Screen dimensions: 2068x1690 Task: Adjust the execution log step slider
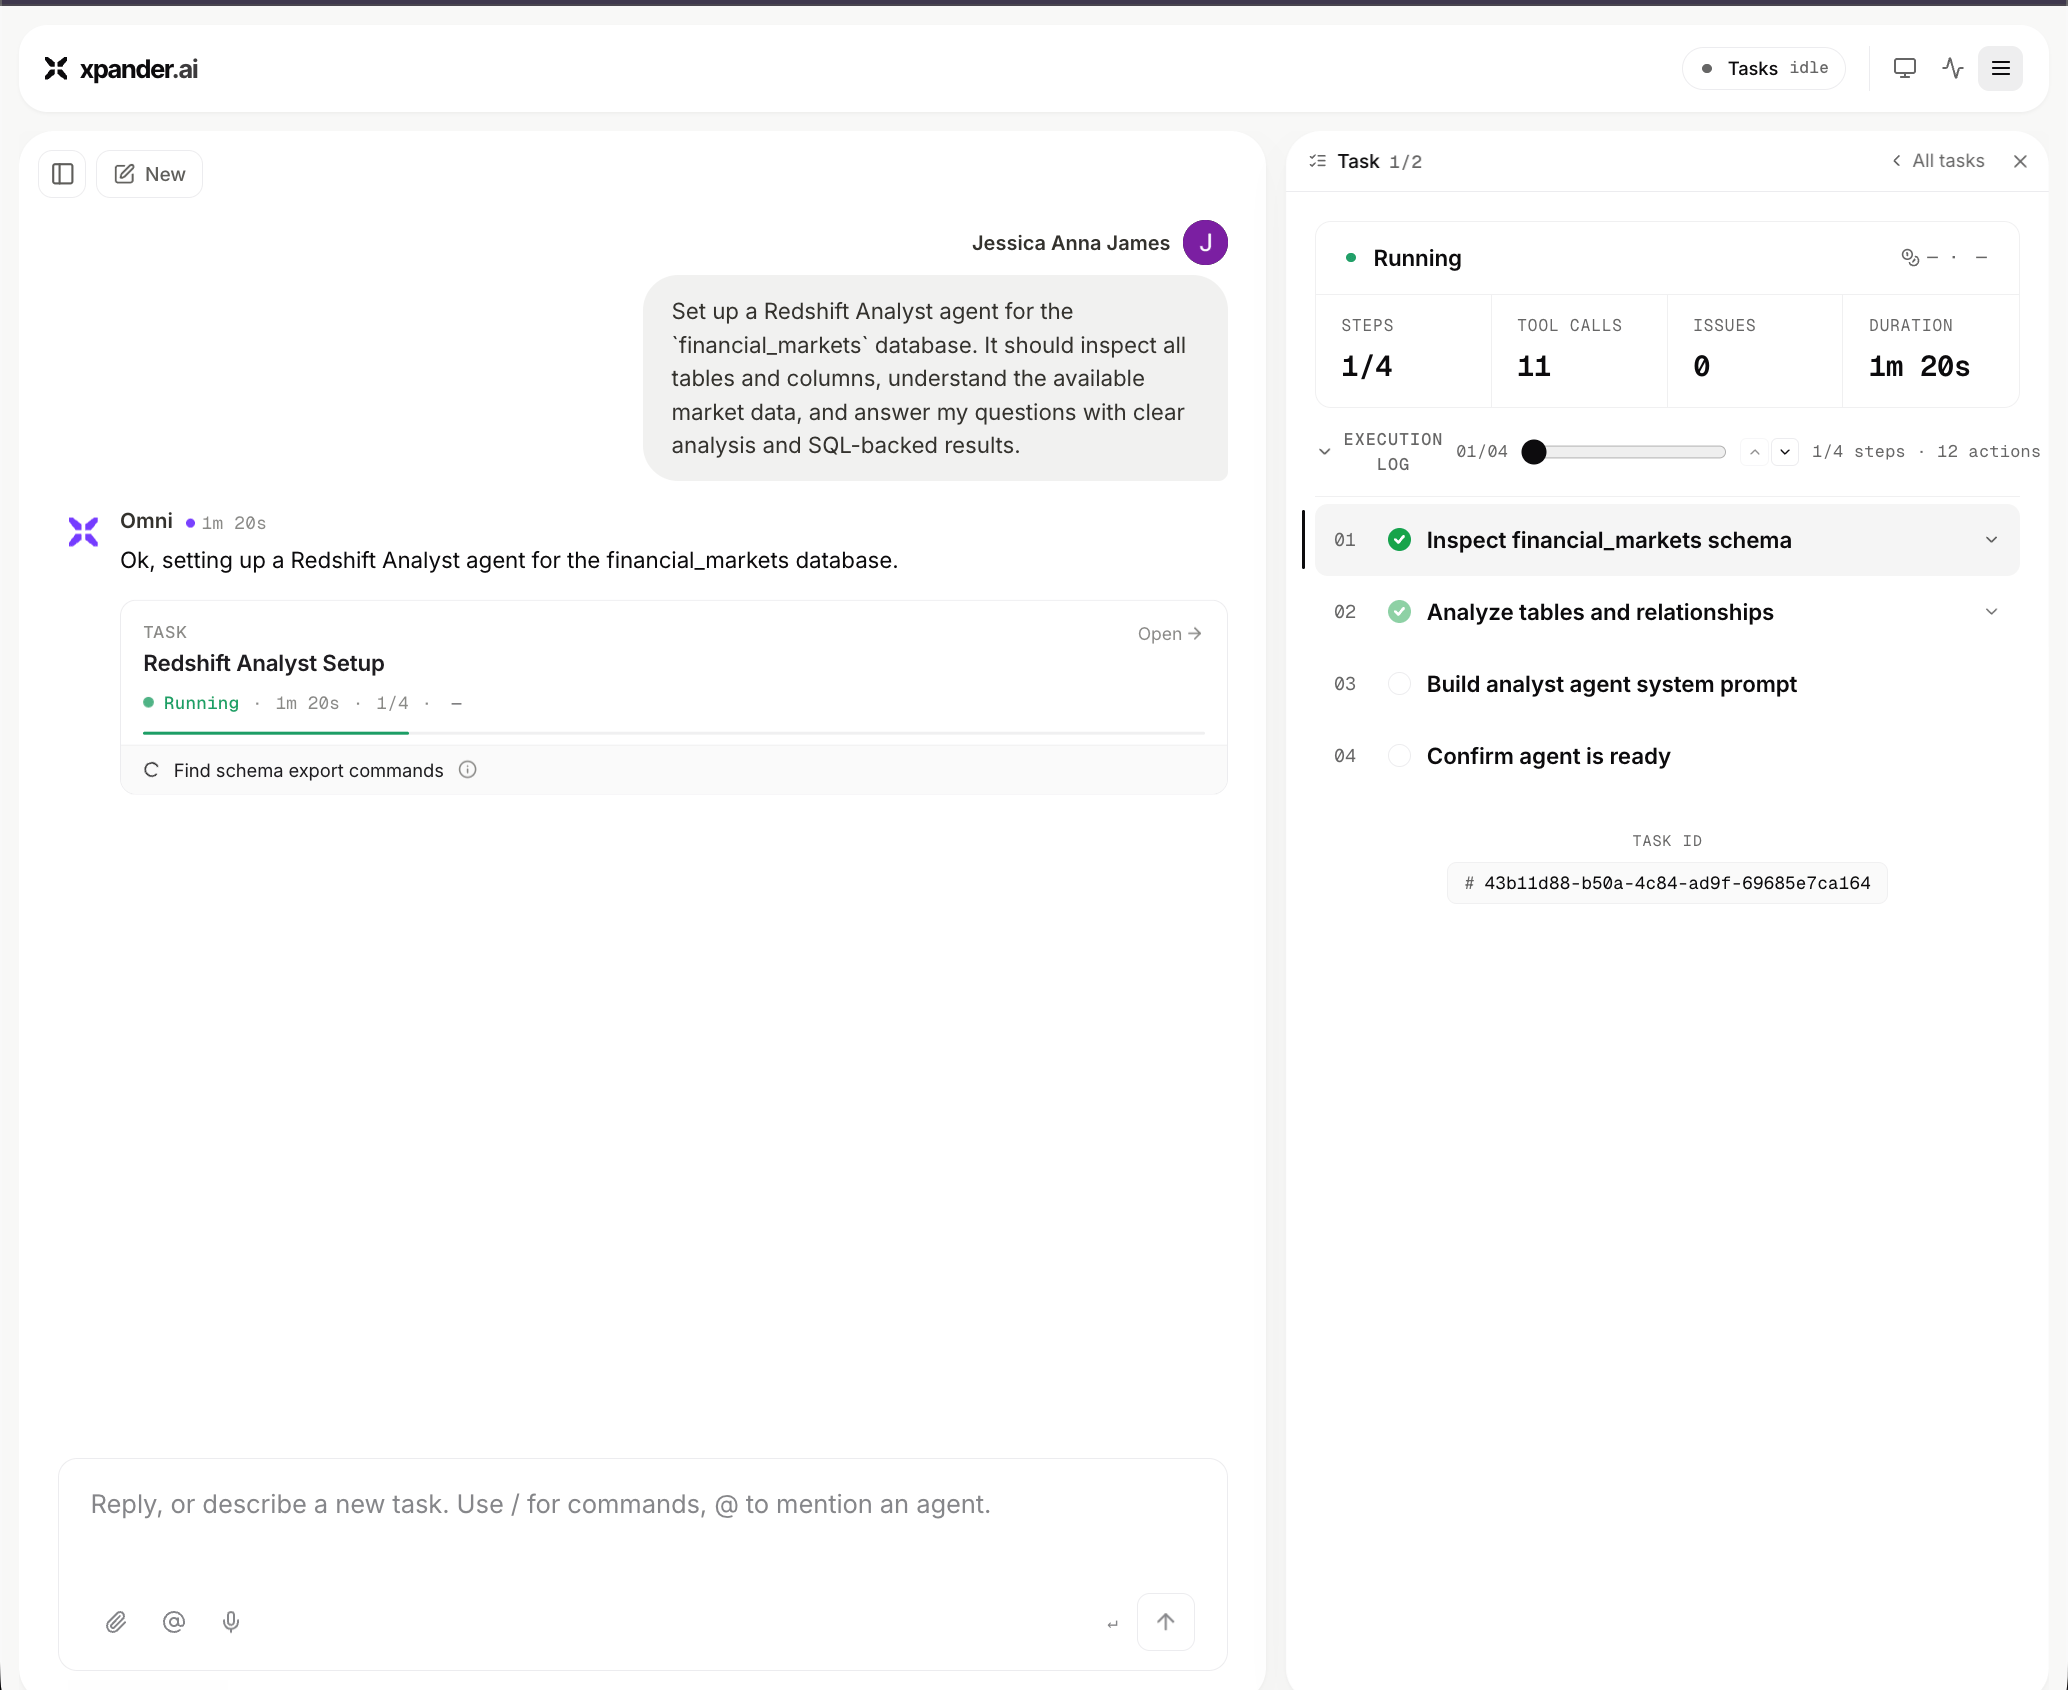(x=1624, y=452)
